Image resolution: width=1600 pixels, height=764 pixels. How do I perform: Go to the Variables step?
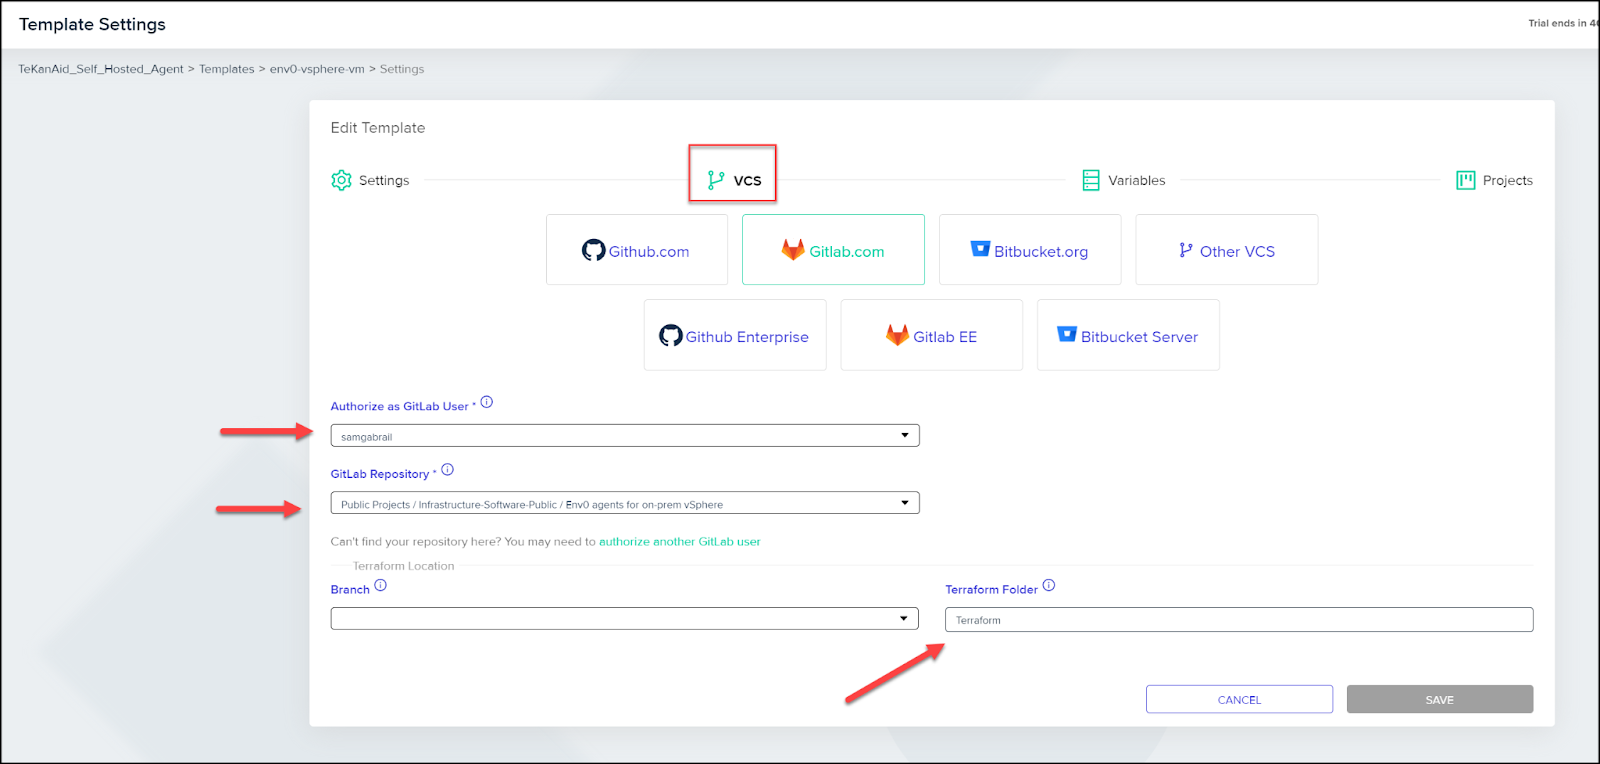pos(1124,180)
